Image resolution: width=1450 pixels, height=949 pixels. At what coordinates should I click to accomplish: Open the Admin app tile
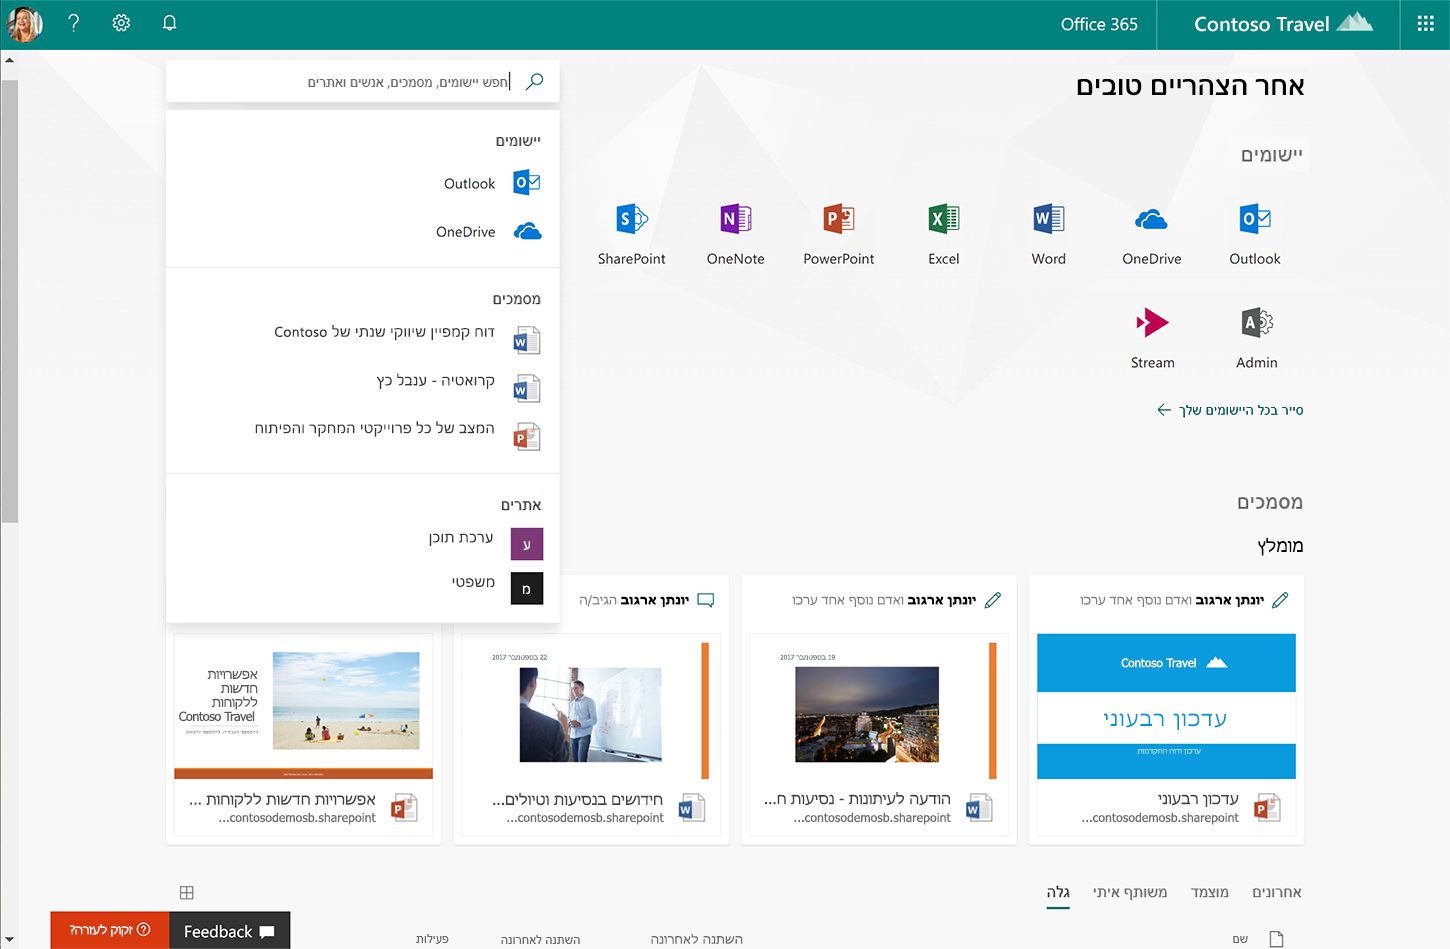pos(1257,338)
